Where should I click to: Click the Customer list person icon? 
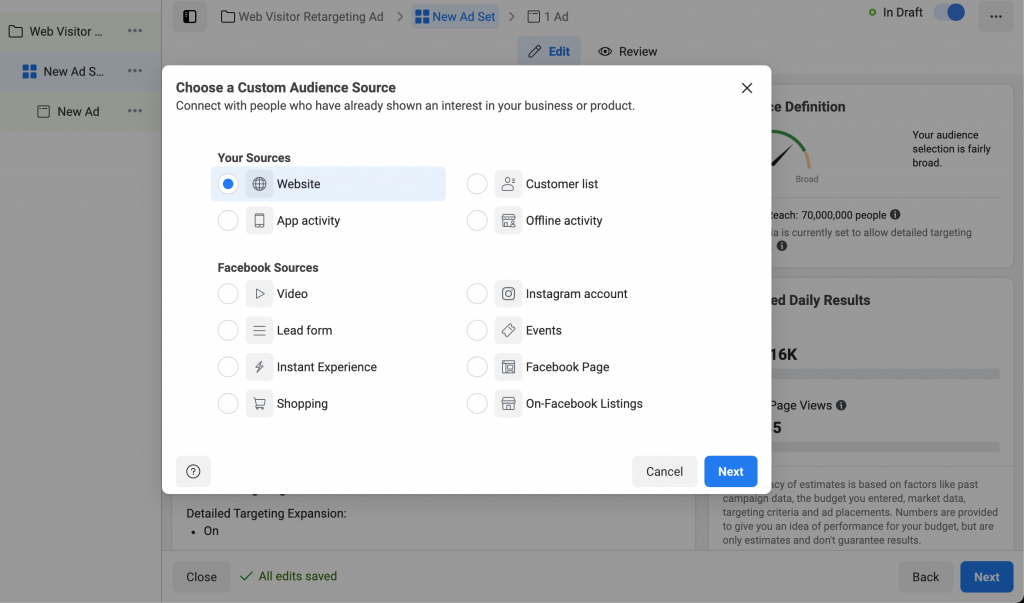pos(508,184)
